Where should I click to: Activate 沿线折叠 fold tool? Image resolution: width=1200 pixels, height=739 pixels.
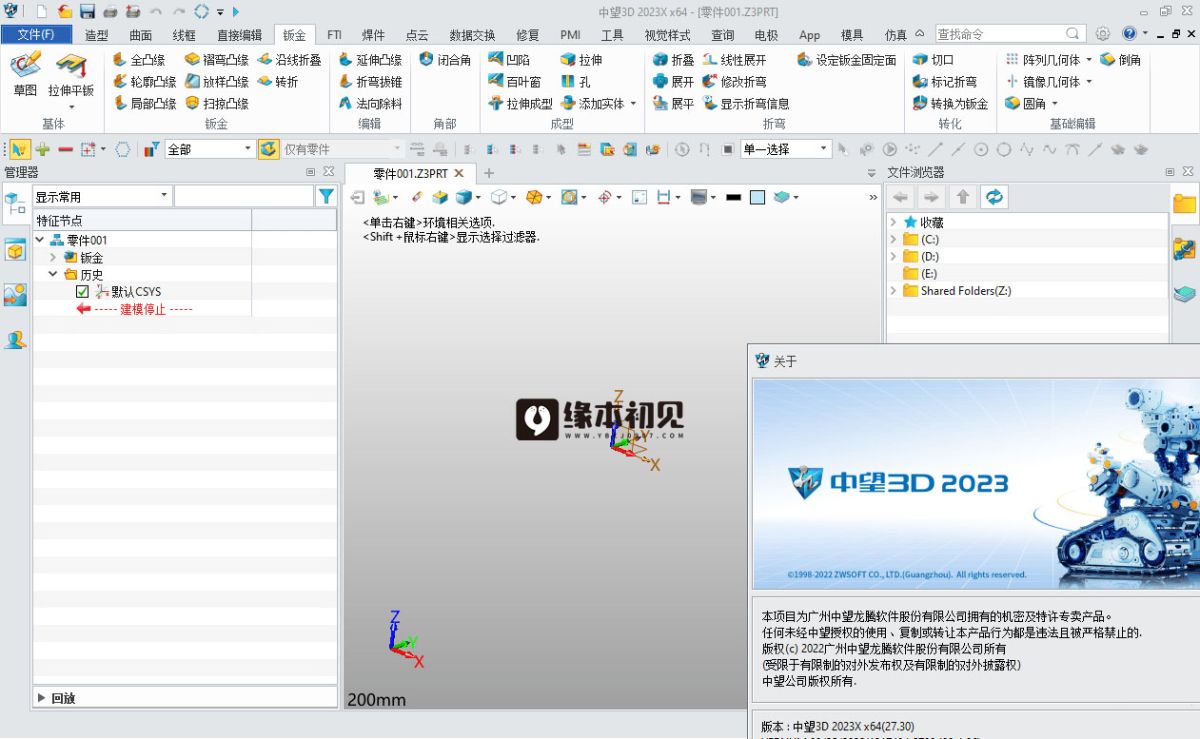289,60
